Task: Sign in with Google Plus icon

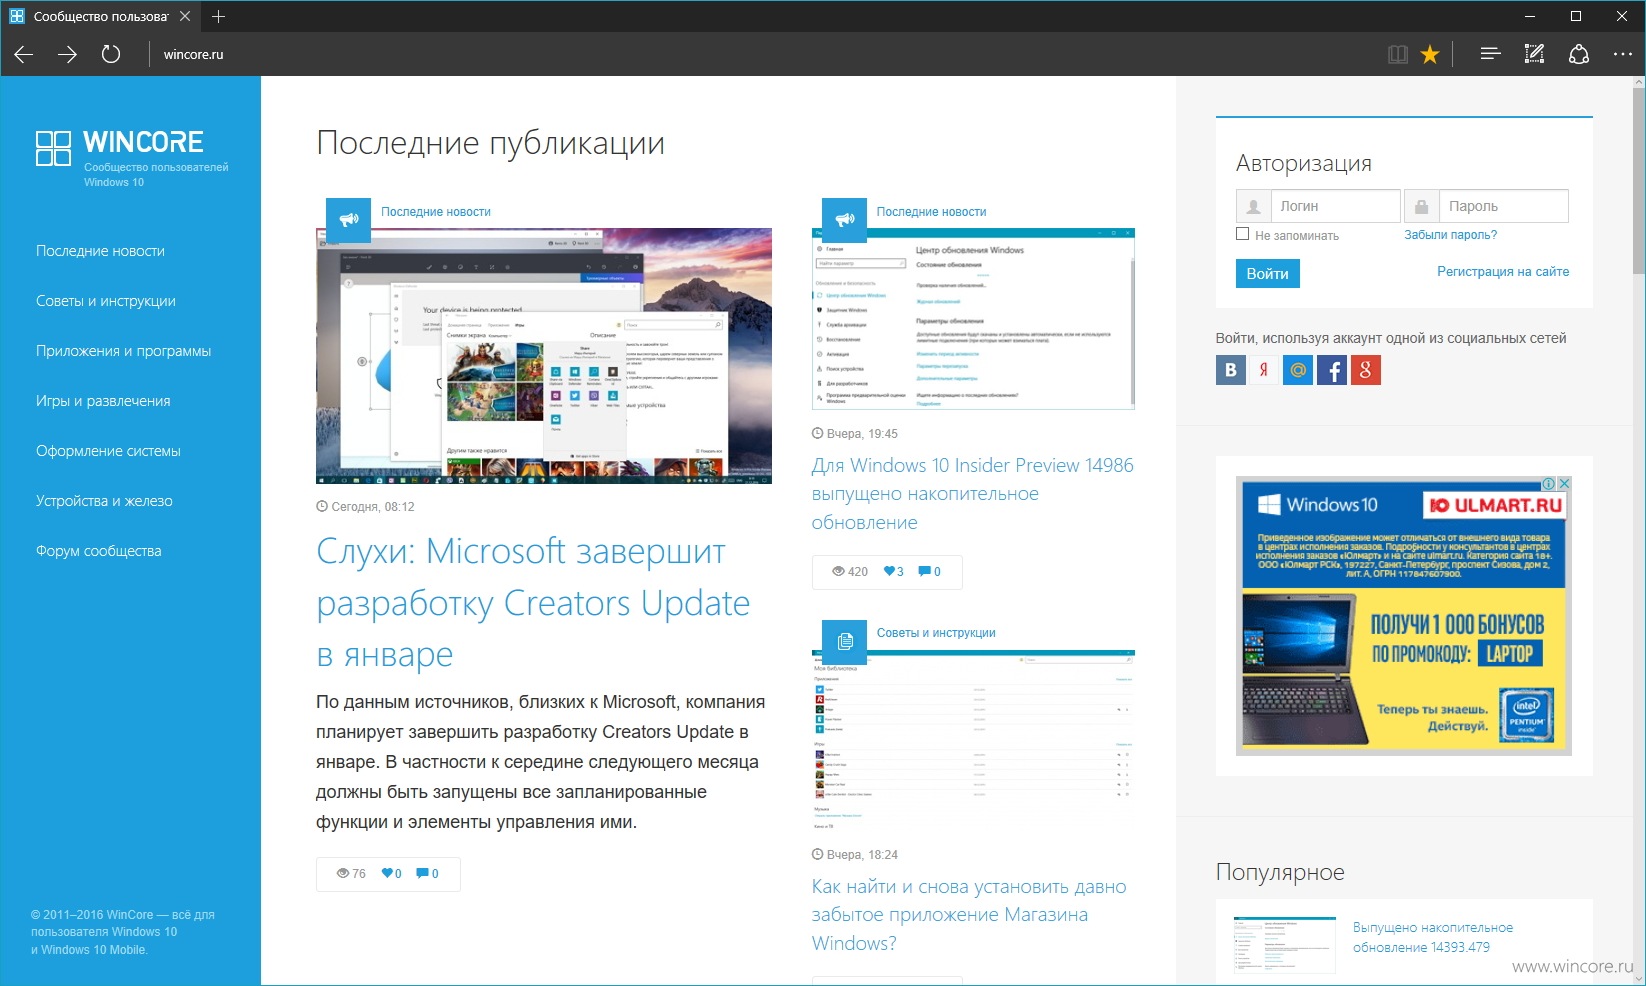Action: (1366, 370)
